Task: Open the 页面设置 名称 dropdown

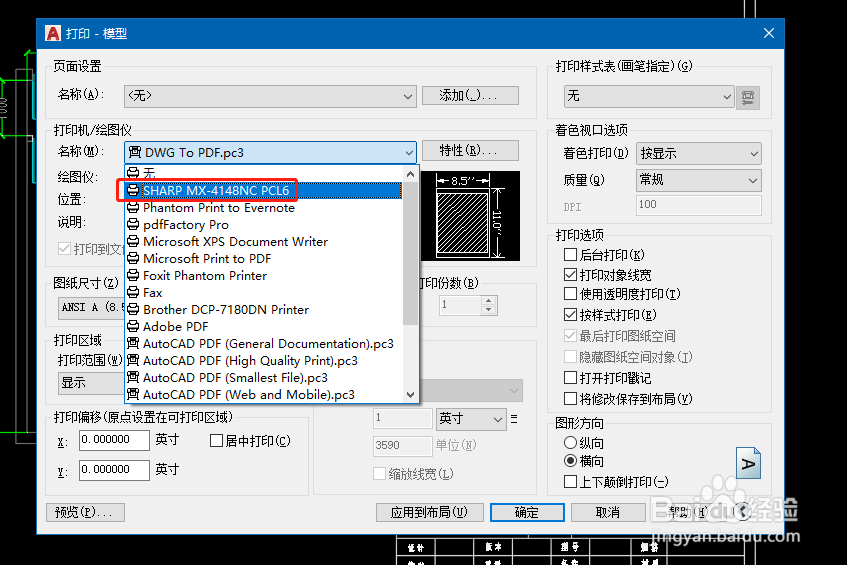Action: pos(270,96)
